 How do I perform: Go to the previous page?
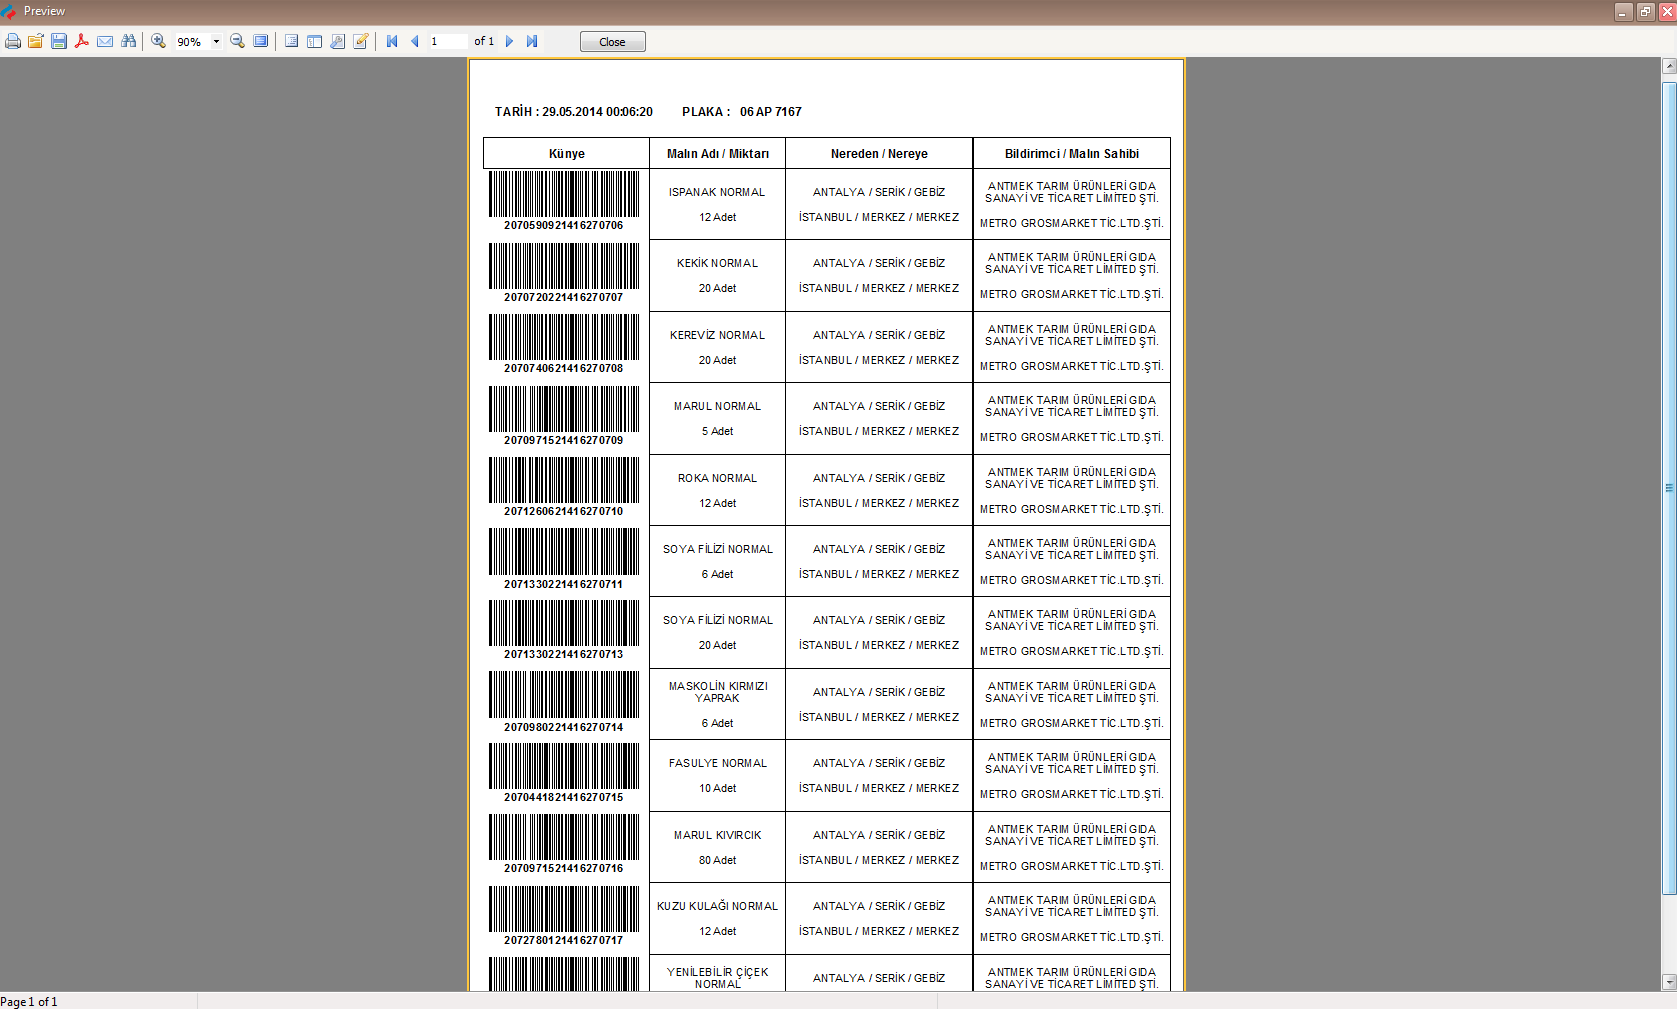tap(414, 41)
